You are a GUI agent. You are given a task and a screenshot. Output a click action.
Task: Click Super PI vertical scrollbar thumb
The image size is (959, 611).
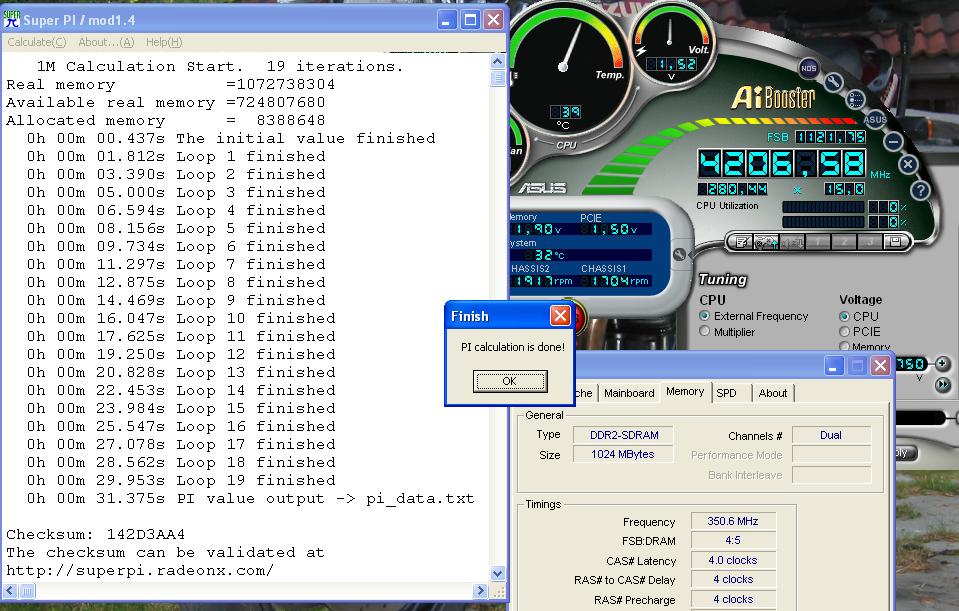pos(498,78)
